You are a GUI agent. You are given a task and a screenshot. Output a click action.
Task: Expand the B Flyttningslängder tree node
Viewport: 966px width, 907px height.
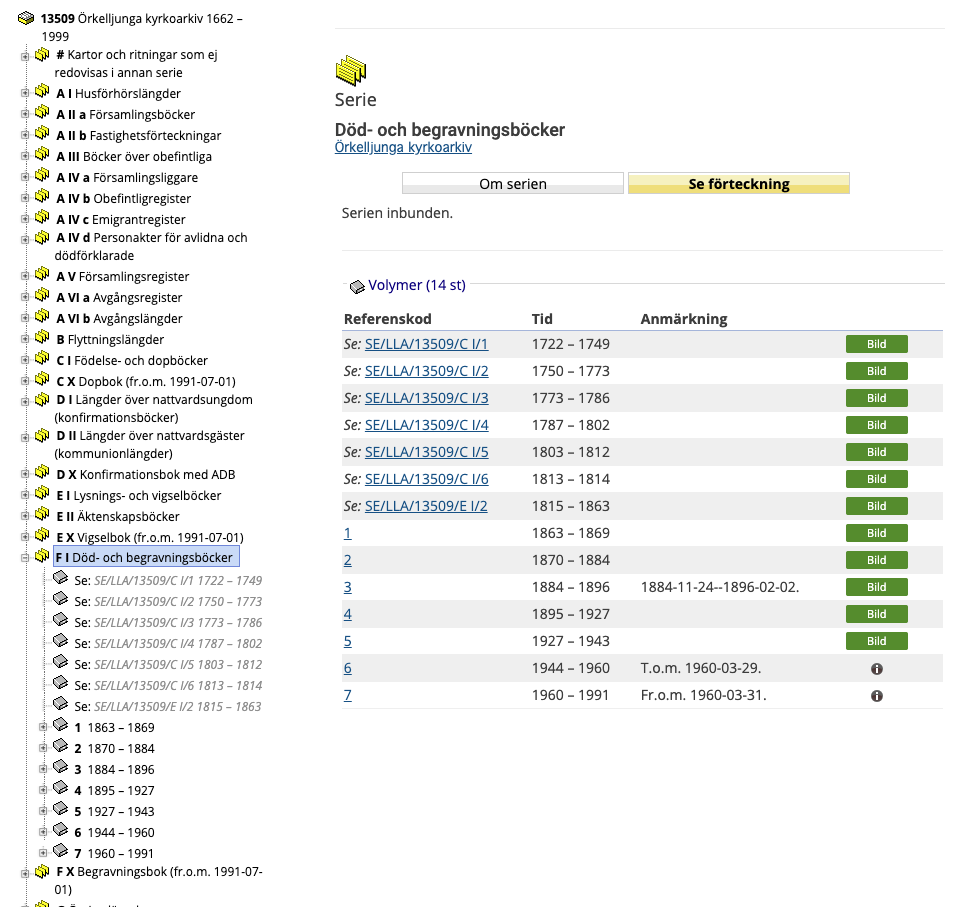coord(25,340)
